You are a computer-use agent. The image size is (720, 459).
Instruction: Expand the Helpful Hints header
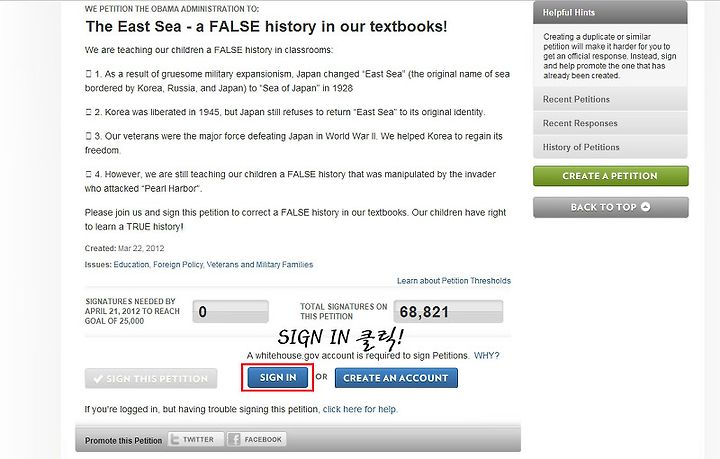click(x=610, y=12)
